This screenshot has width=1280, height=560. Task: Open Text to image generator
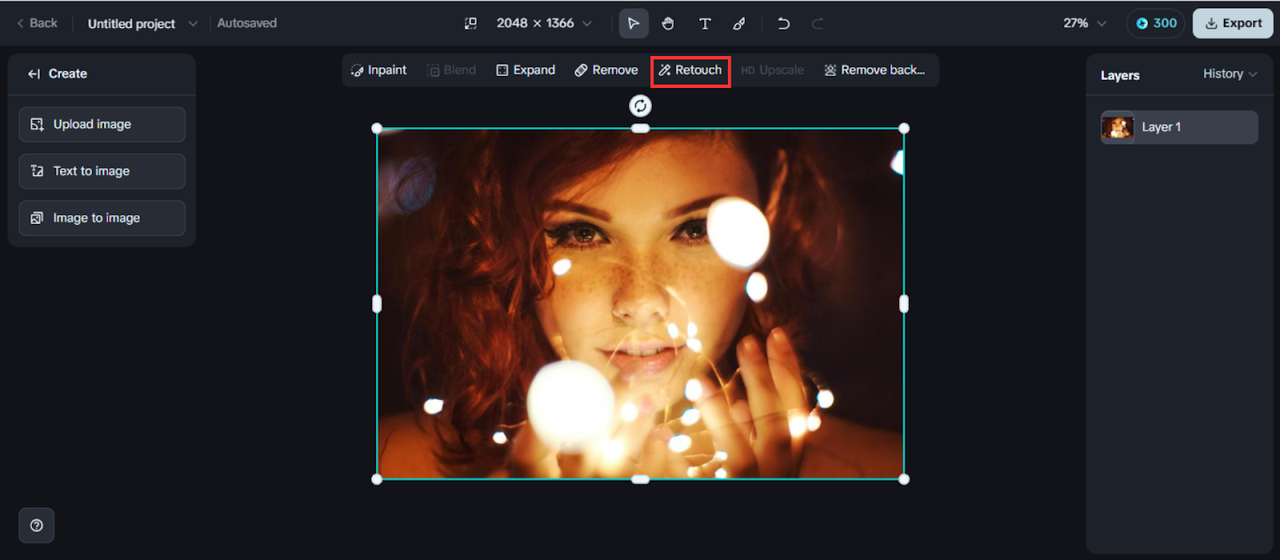[x=102, y=171]
